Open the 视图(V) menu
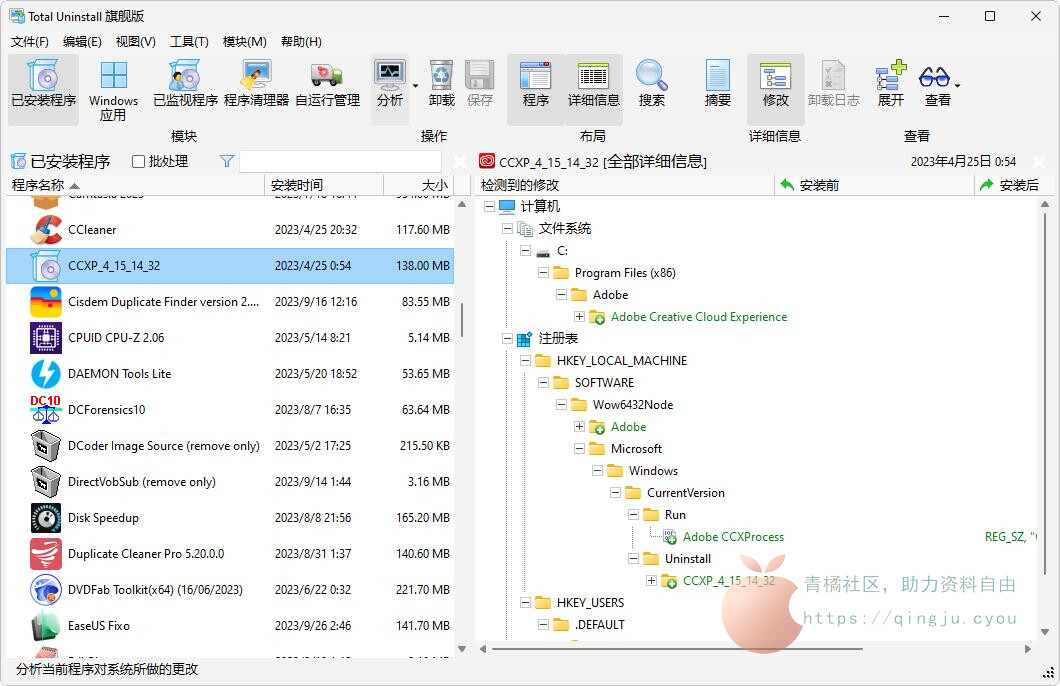Screen dimensions: 1060x686 pyautogui.click(x=135, y=42)
